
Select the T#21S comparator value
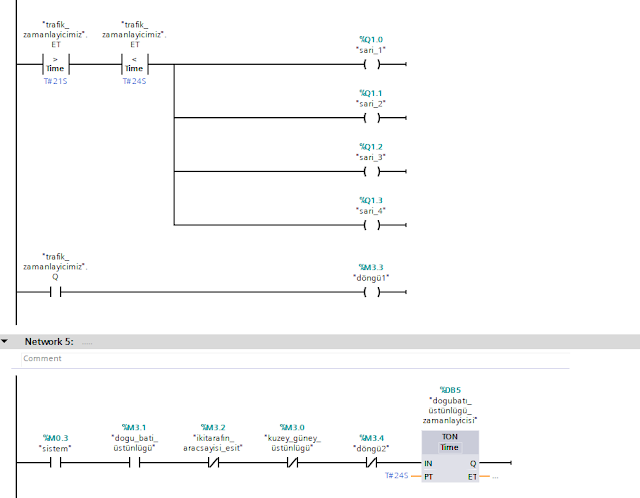tap(56, 81)
